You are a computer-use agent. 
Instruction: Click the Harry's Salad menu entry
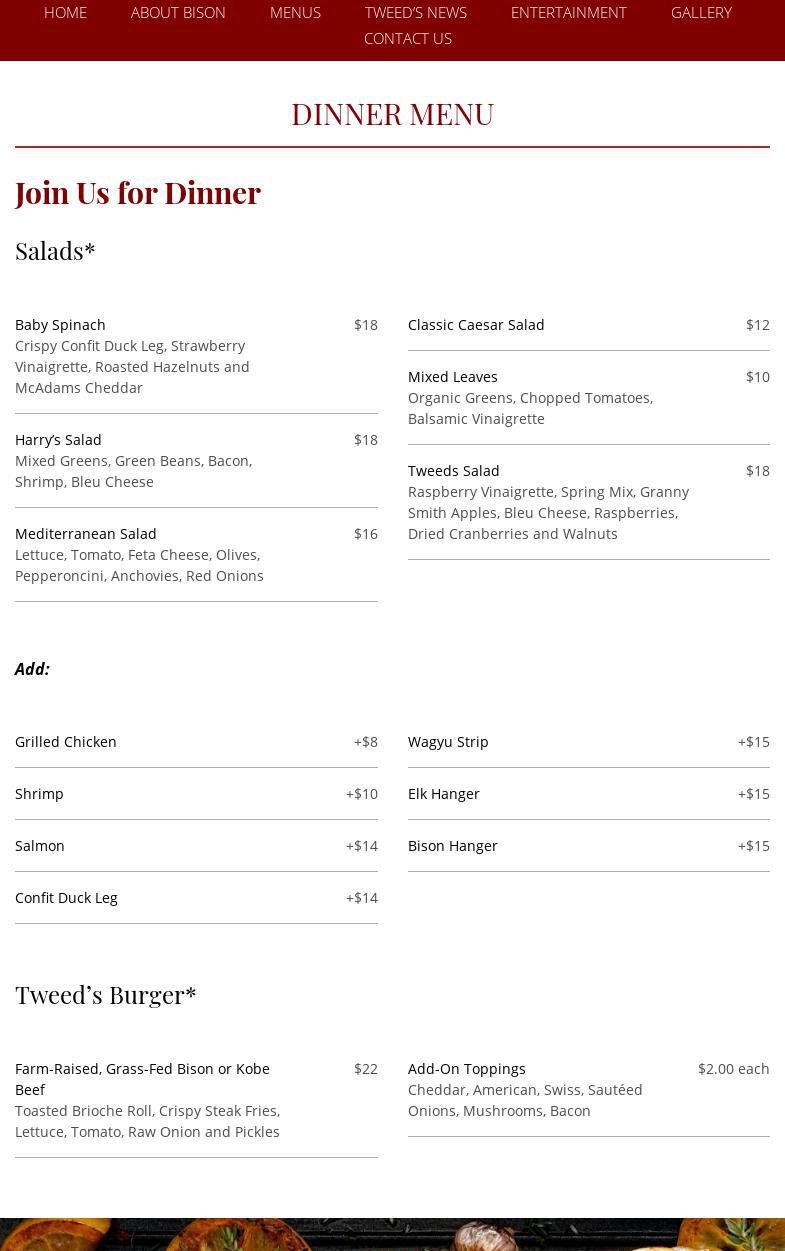(58, 440)
